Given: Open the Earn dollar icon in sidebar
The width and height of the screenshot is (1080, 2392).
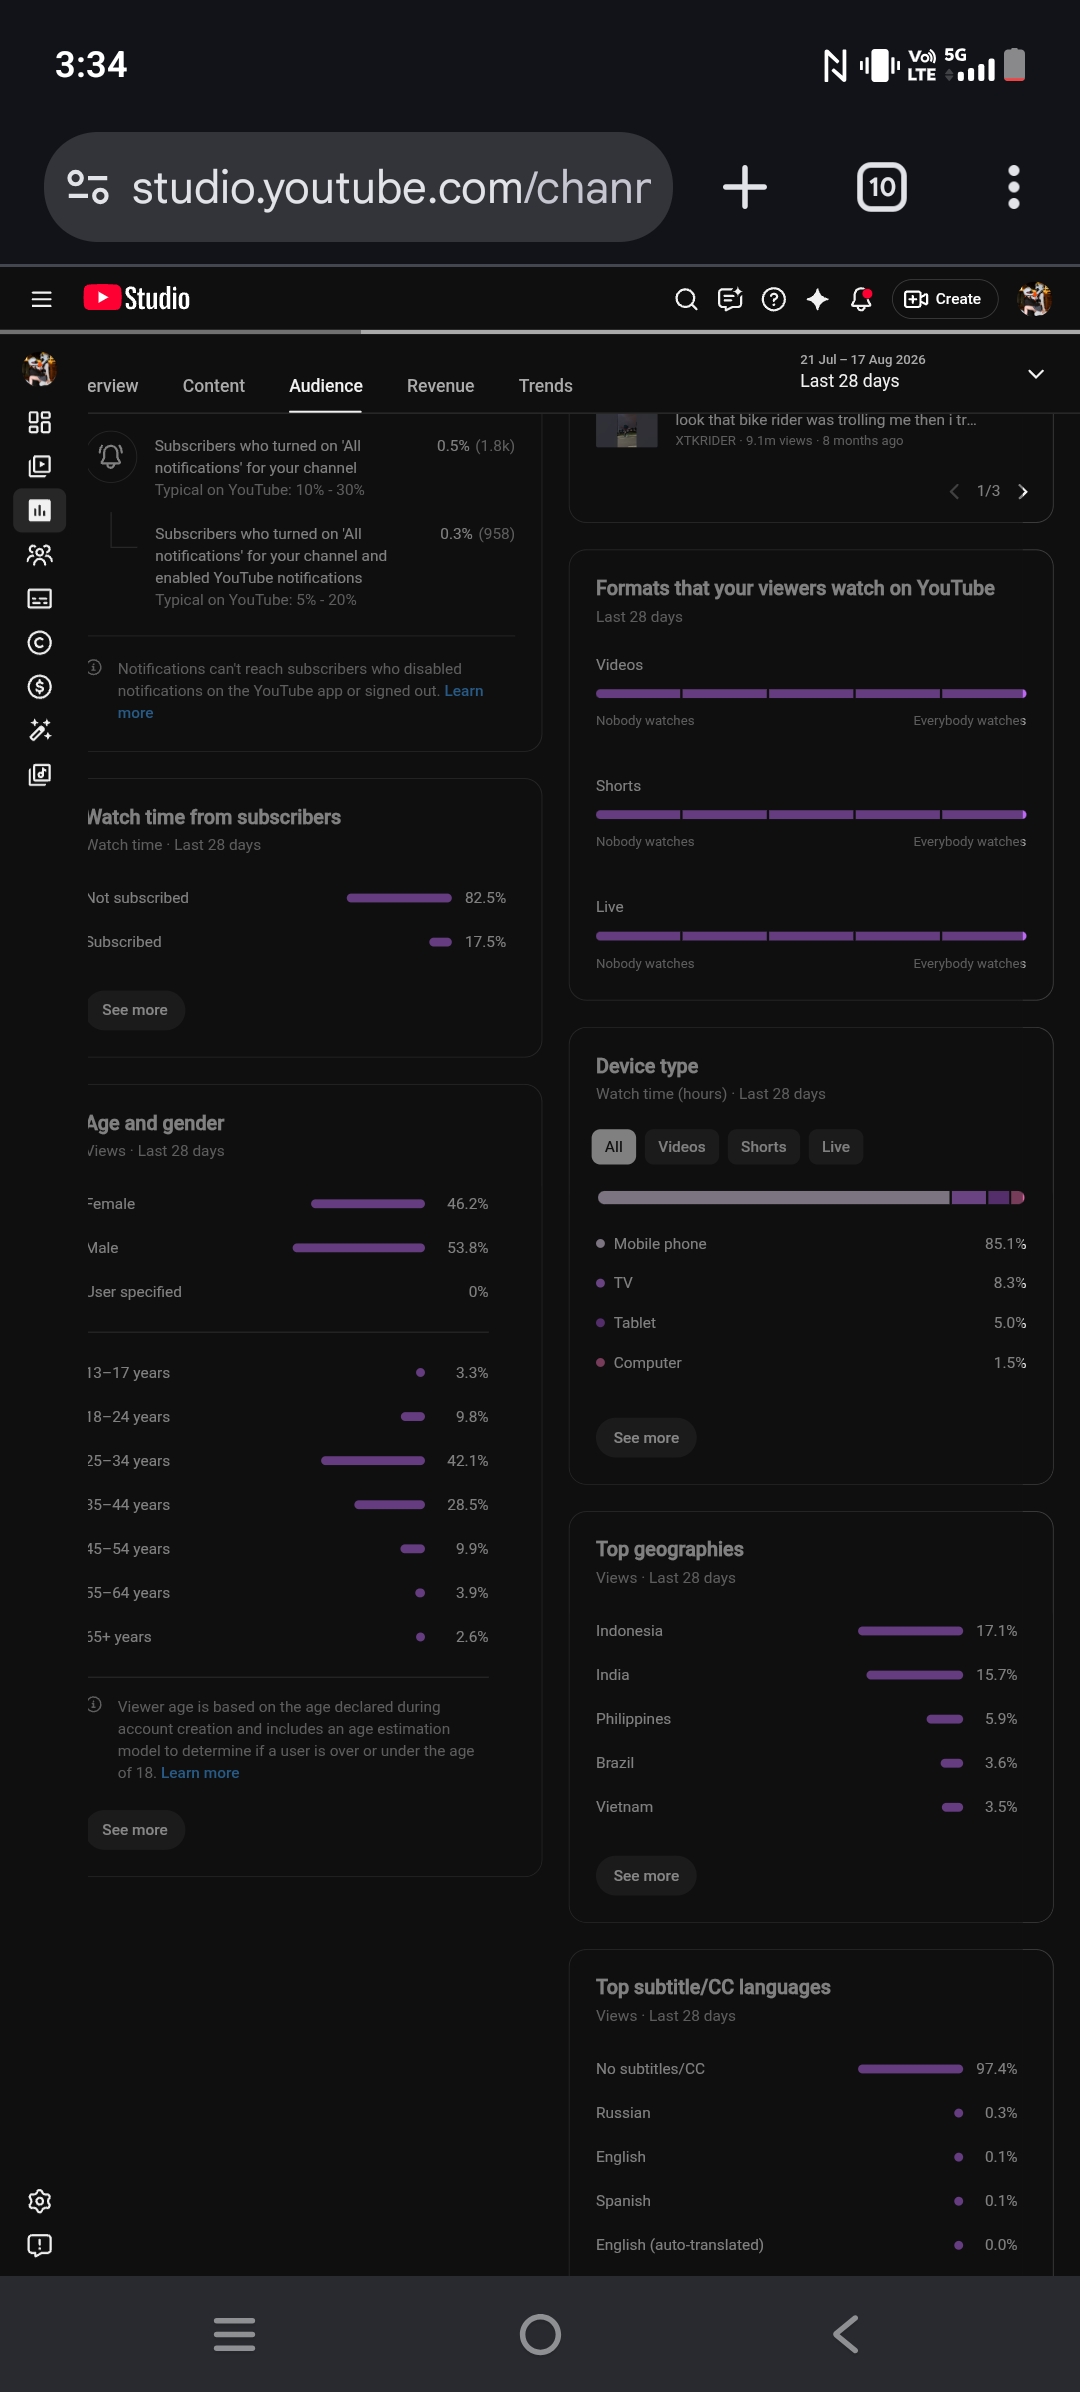Looking at the screenshot, I should pyautogui.click(x=40, y=687).
